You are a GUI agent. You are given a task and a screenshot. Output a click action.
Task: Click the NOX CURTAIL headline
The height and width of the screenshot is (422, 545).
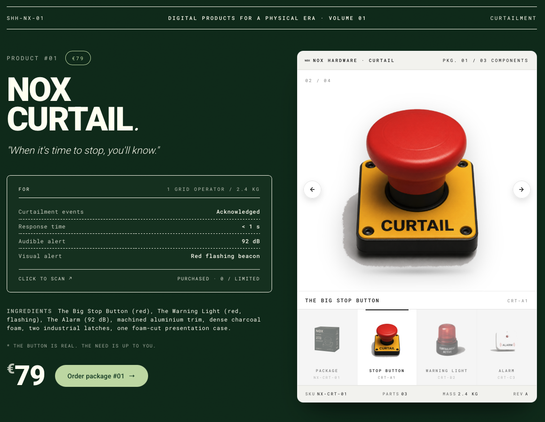click(73, 104)
